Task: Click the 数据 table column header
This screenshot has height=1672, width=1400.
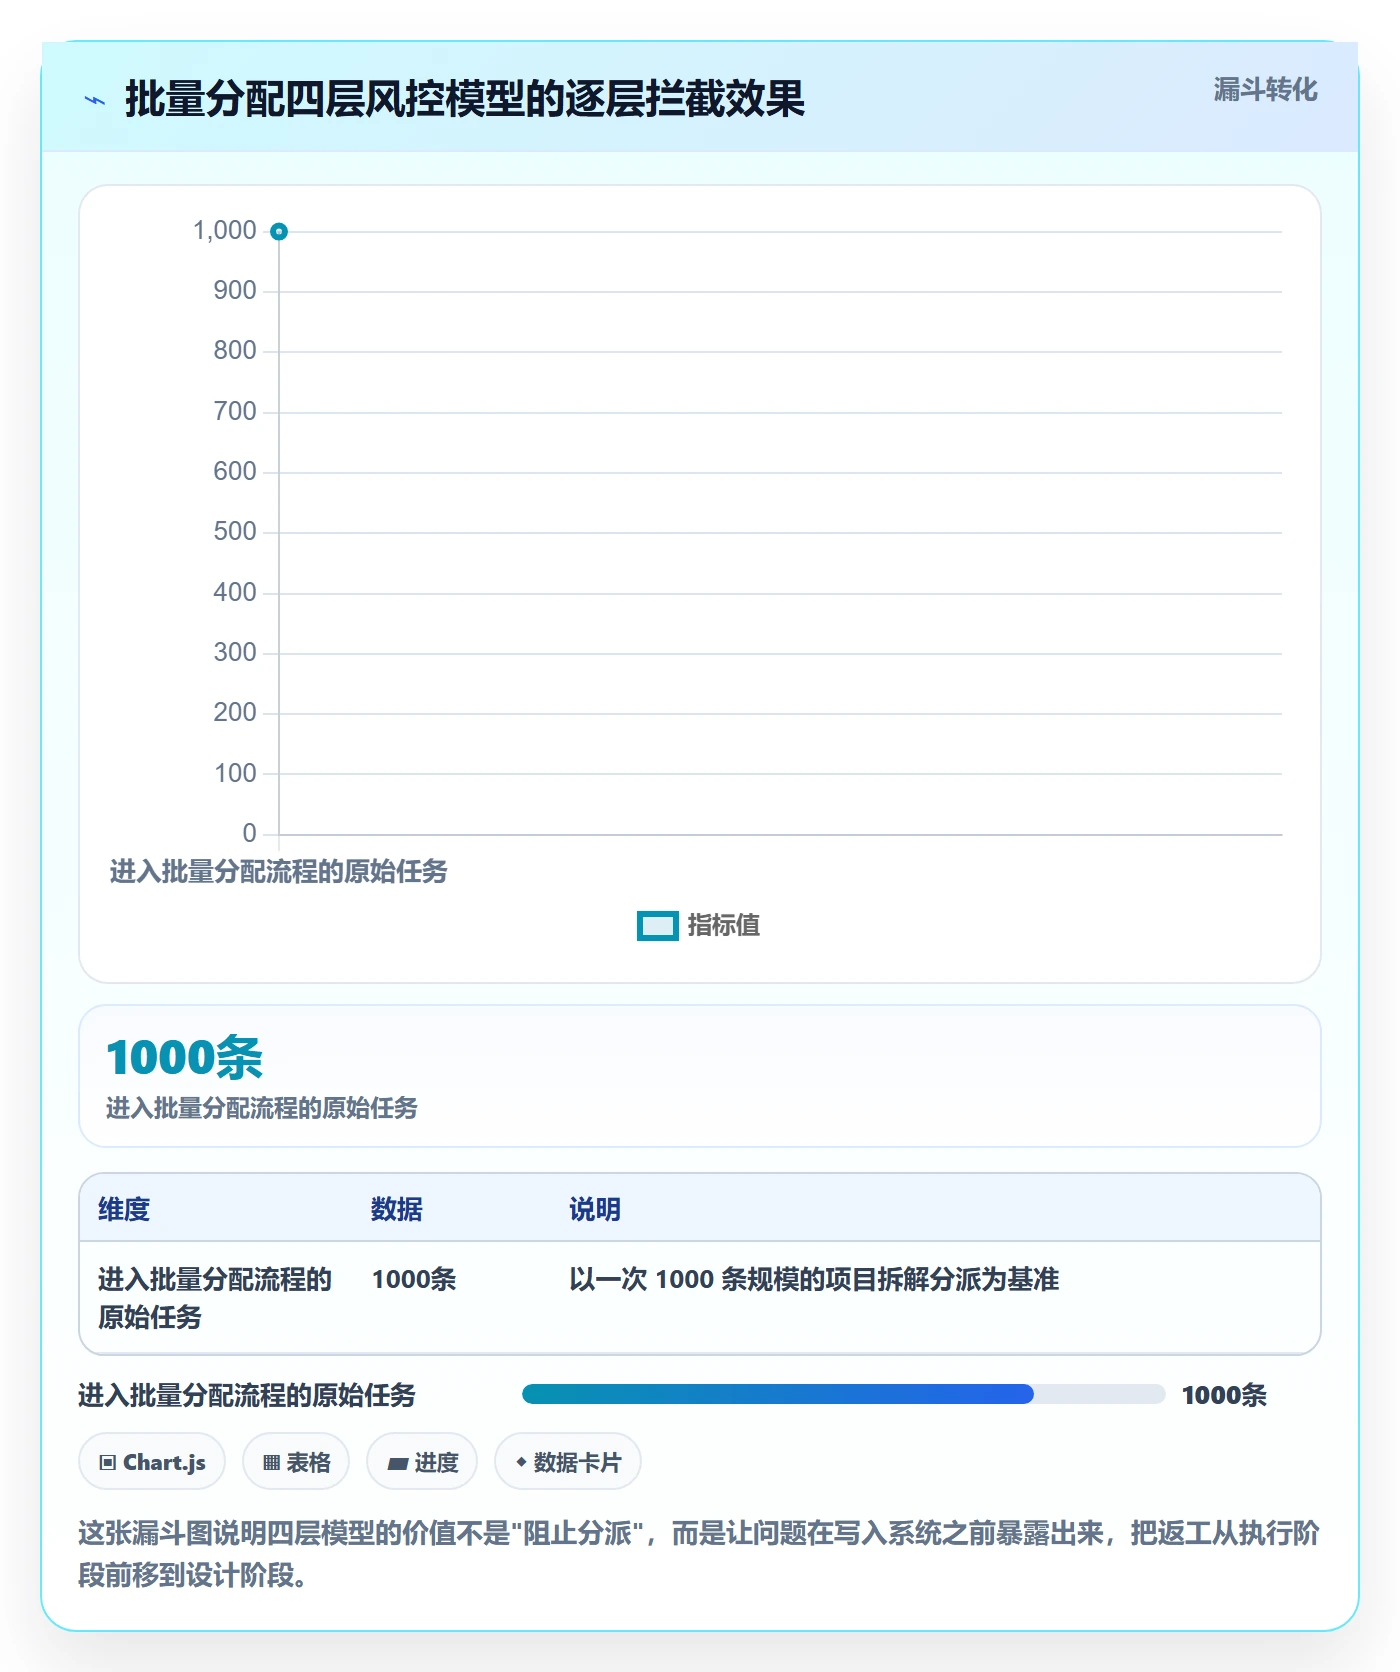Action: [x=397, y=1209]
